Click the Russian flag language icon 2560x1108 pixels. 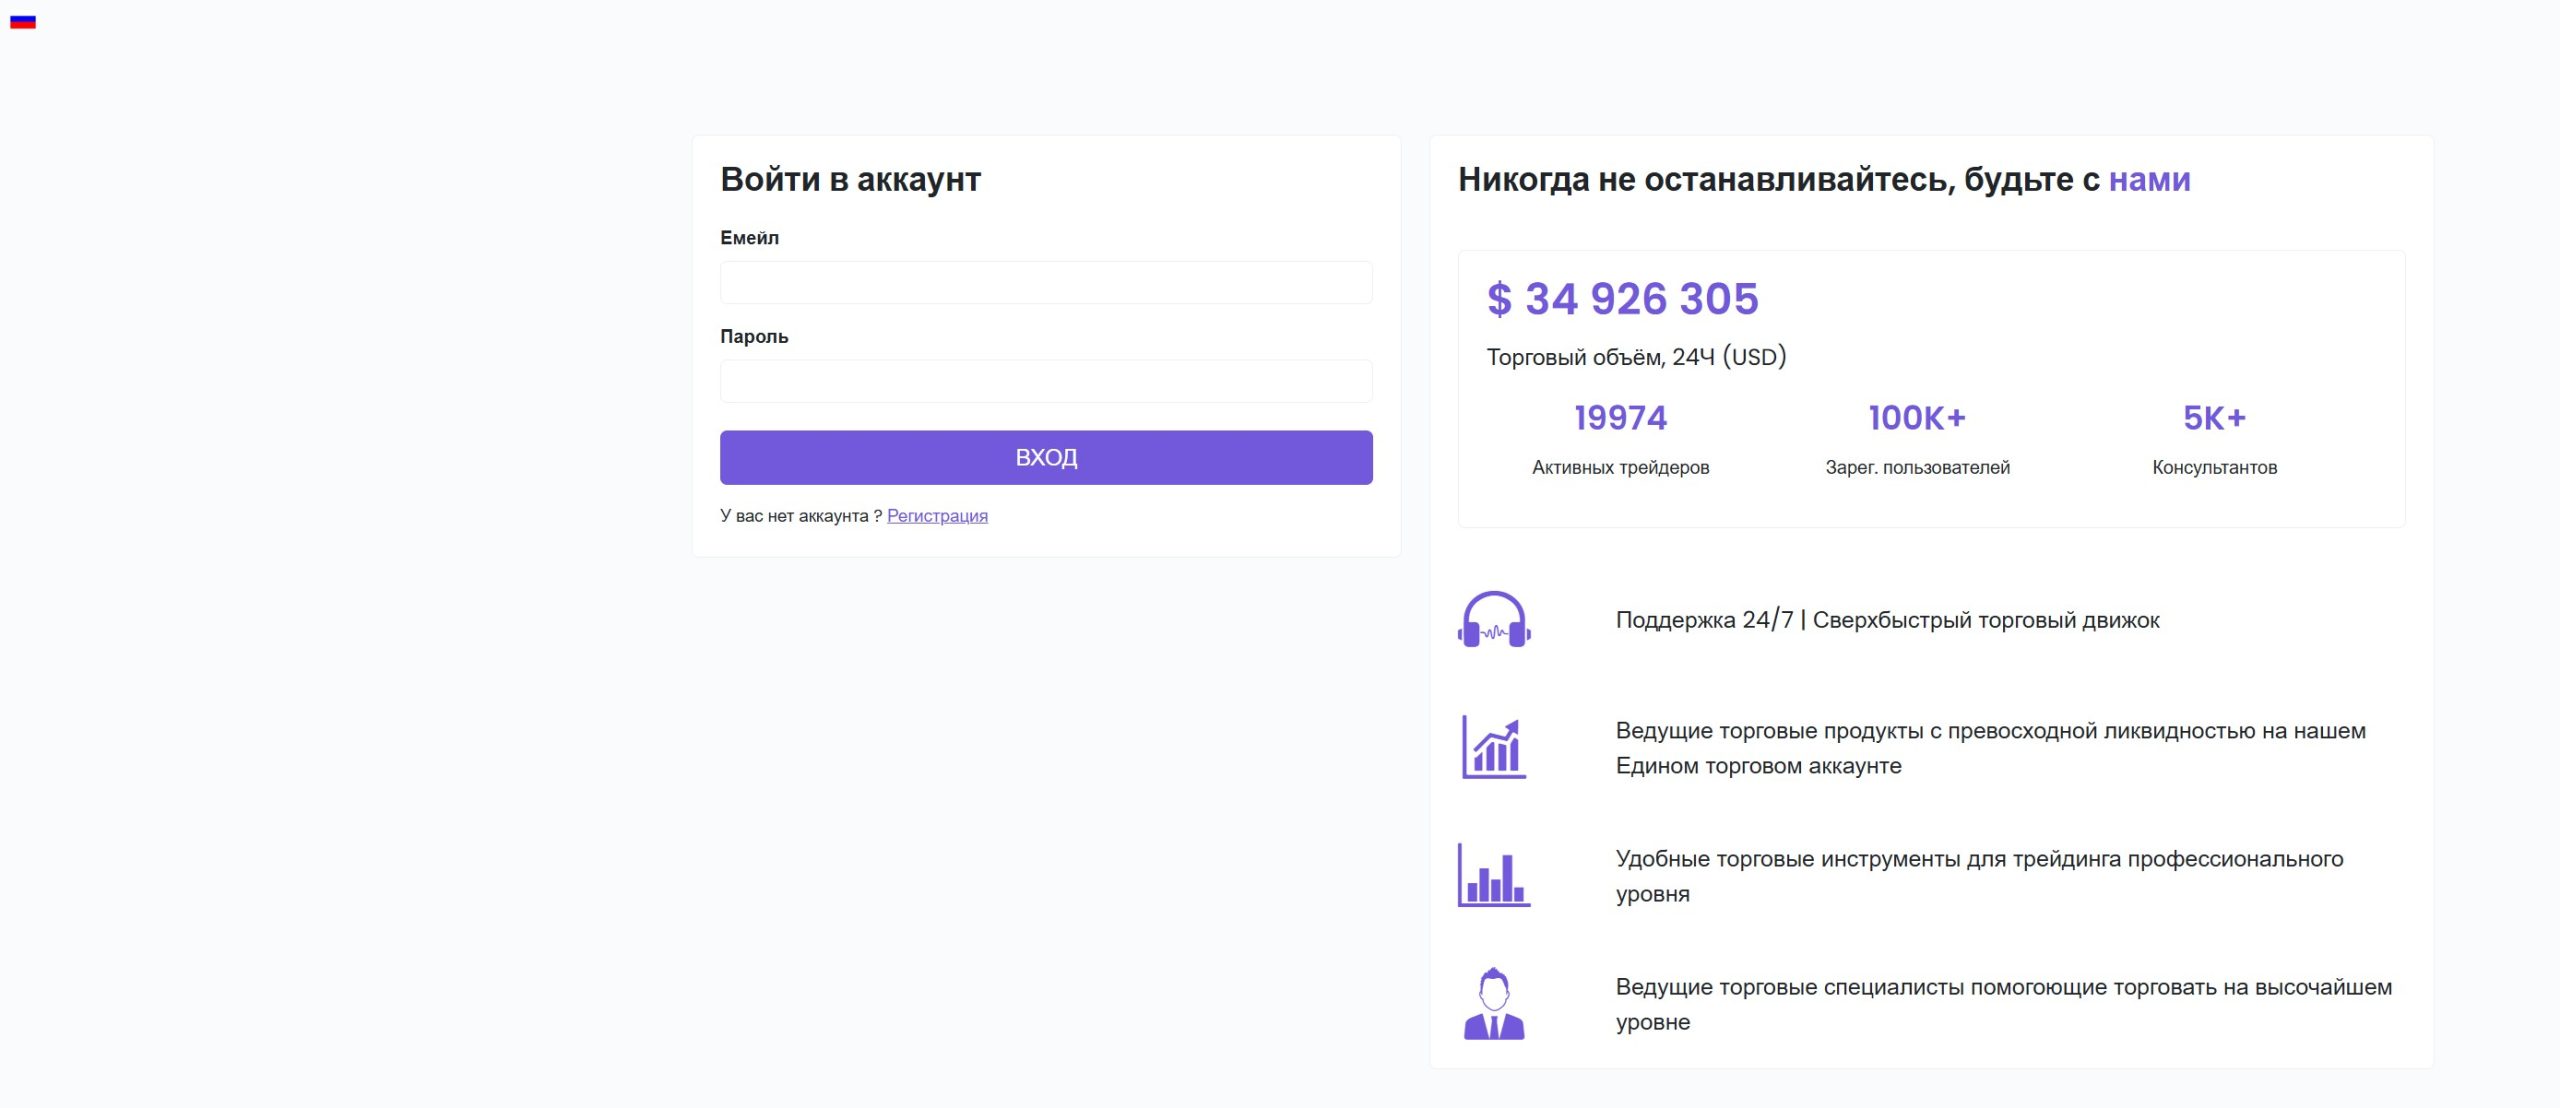(x=22, y=21)
